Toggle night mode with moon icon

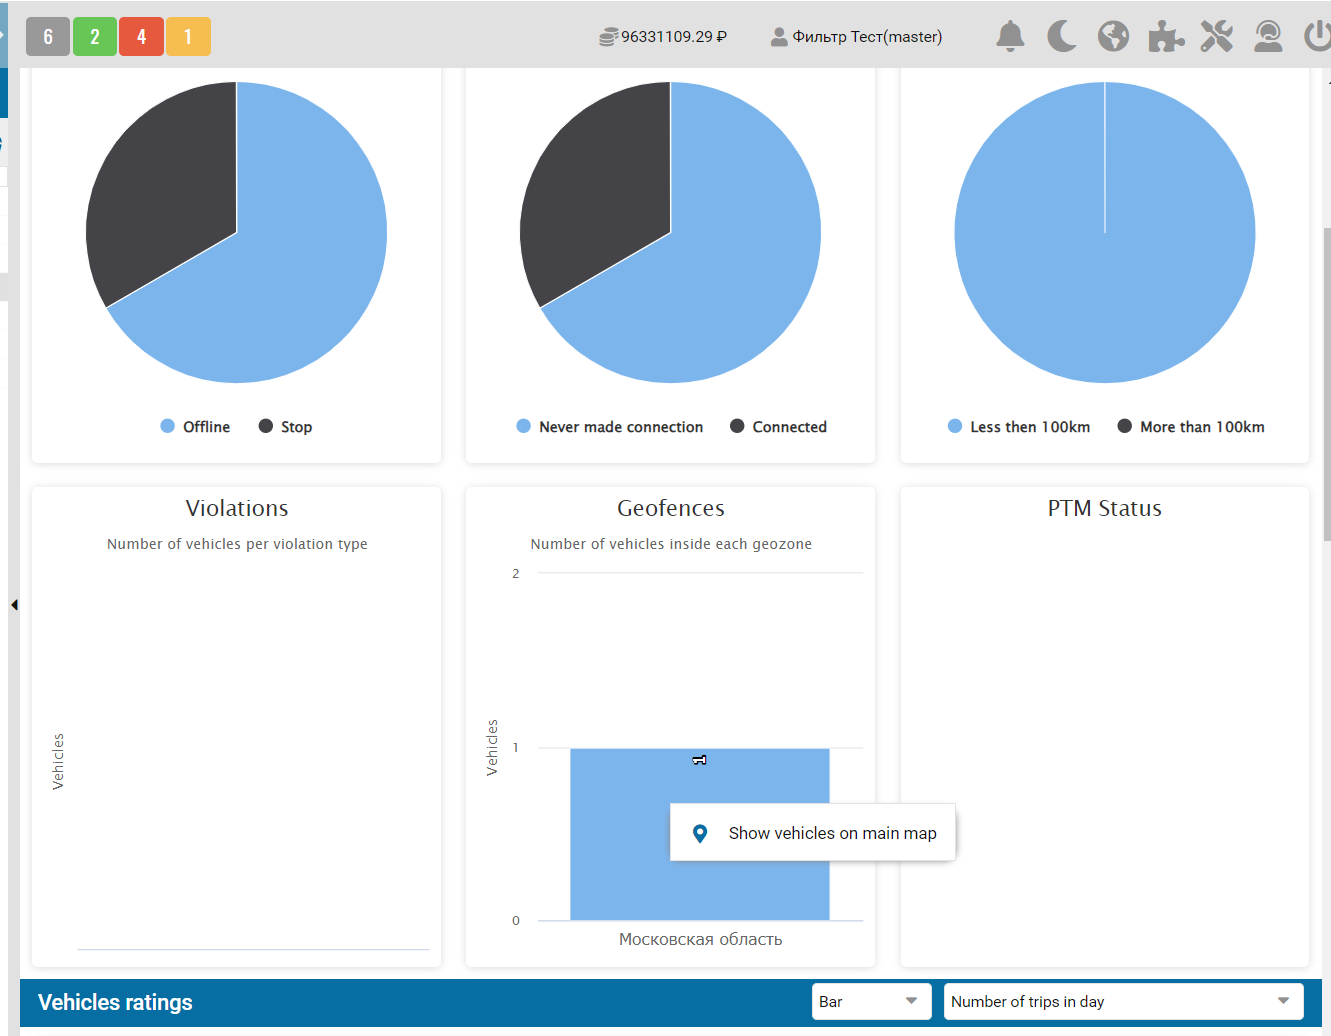click(1061, 37)
